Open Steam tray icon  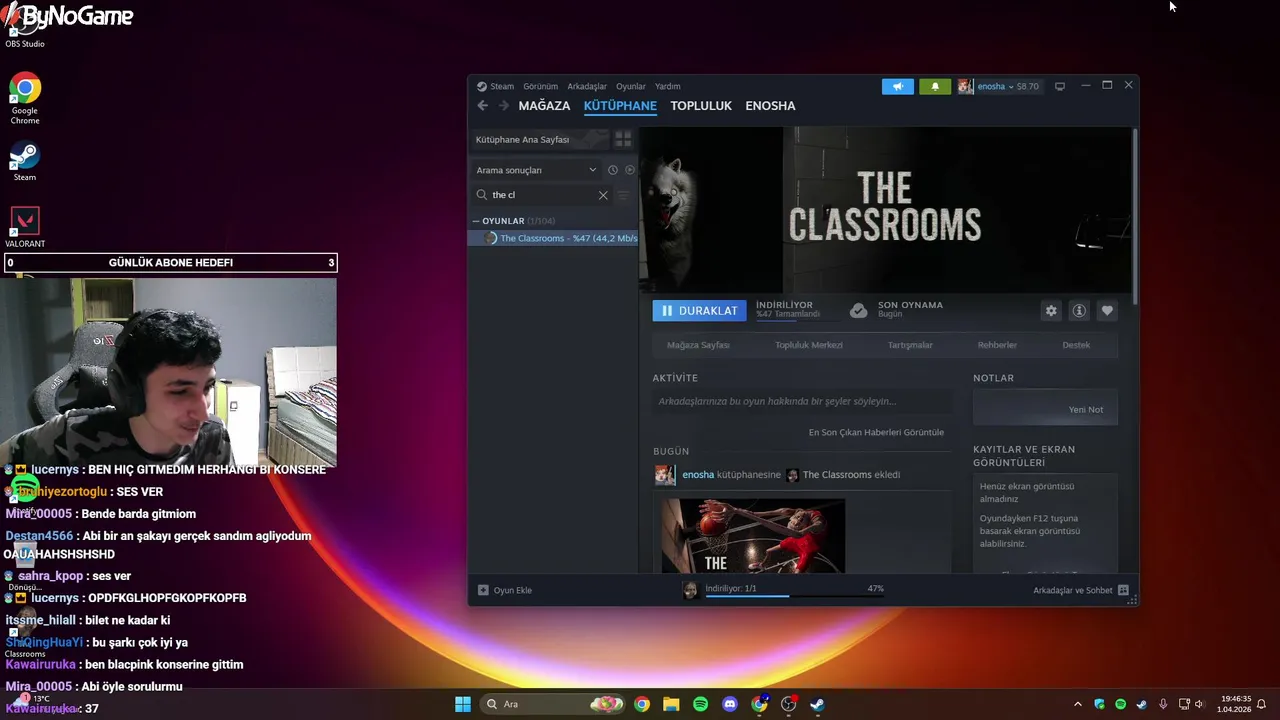(x=1141, y=704)
